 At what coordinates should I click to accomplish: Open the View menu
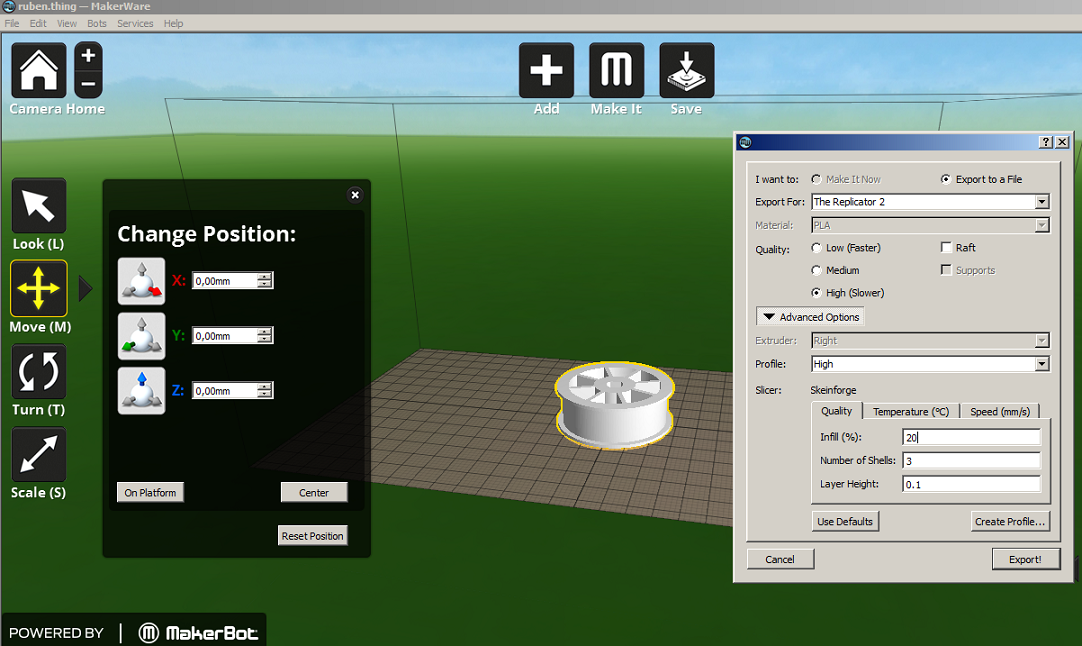tap(67, 23)
